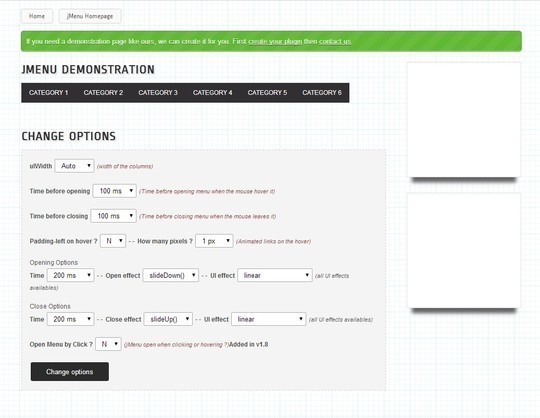Expand the Opening Options UI effect dropdown
This screenshot has height=418, width=540.
click(275, 275)
